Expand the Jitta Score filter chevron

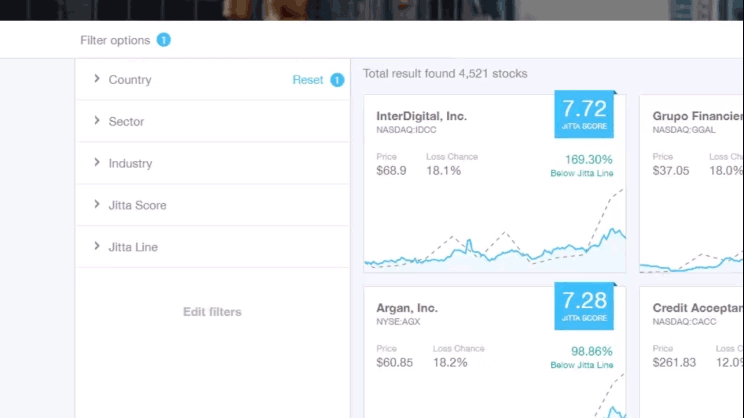(97, 204)
